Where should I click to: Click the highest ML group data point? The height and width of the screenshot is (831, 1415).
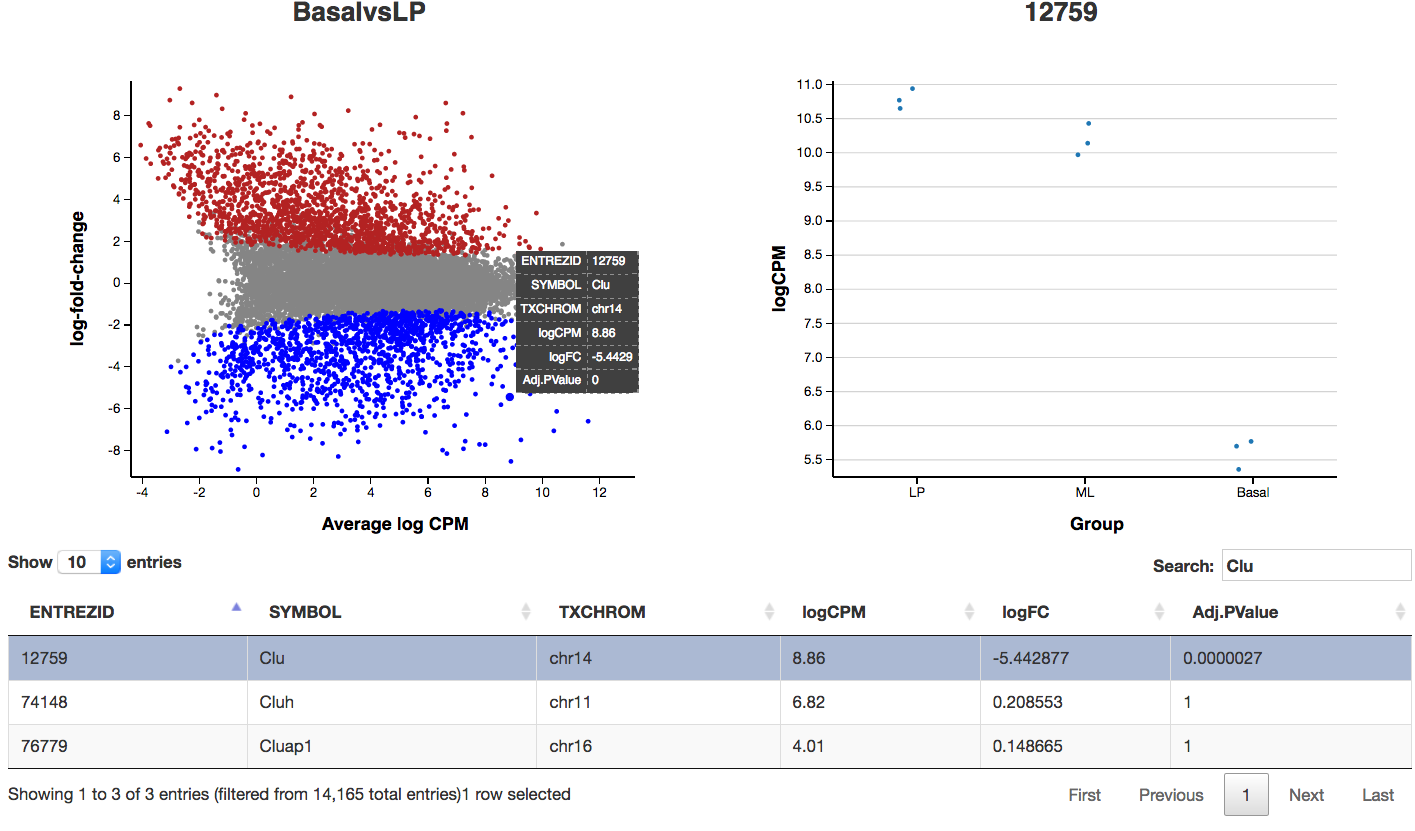tap(1088, 124)
